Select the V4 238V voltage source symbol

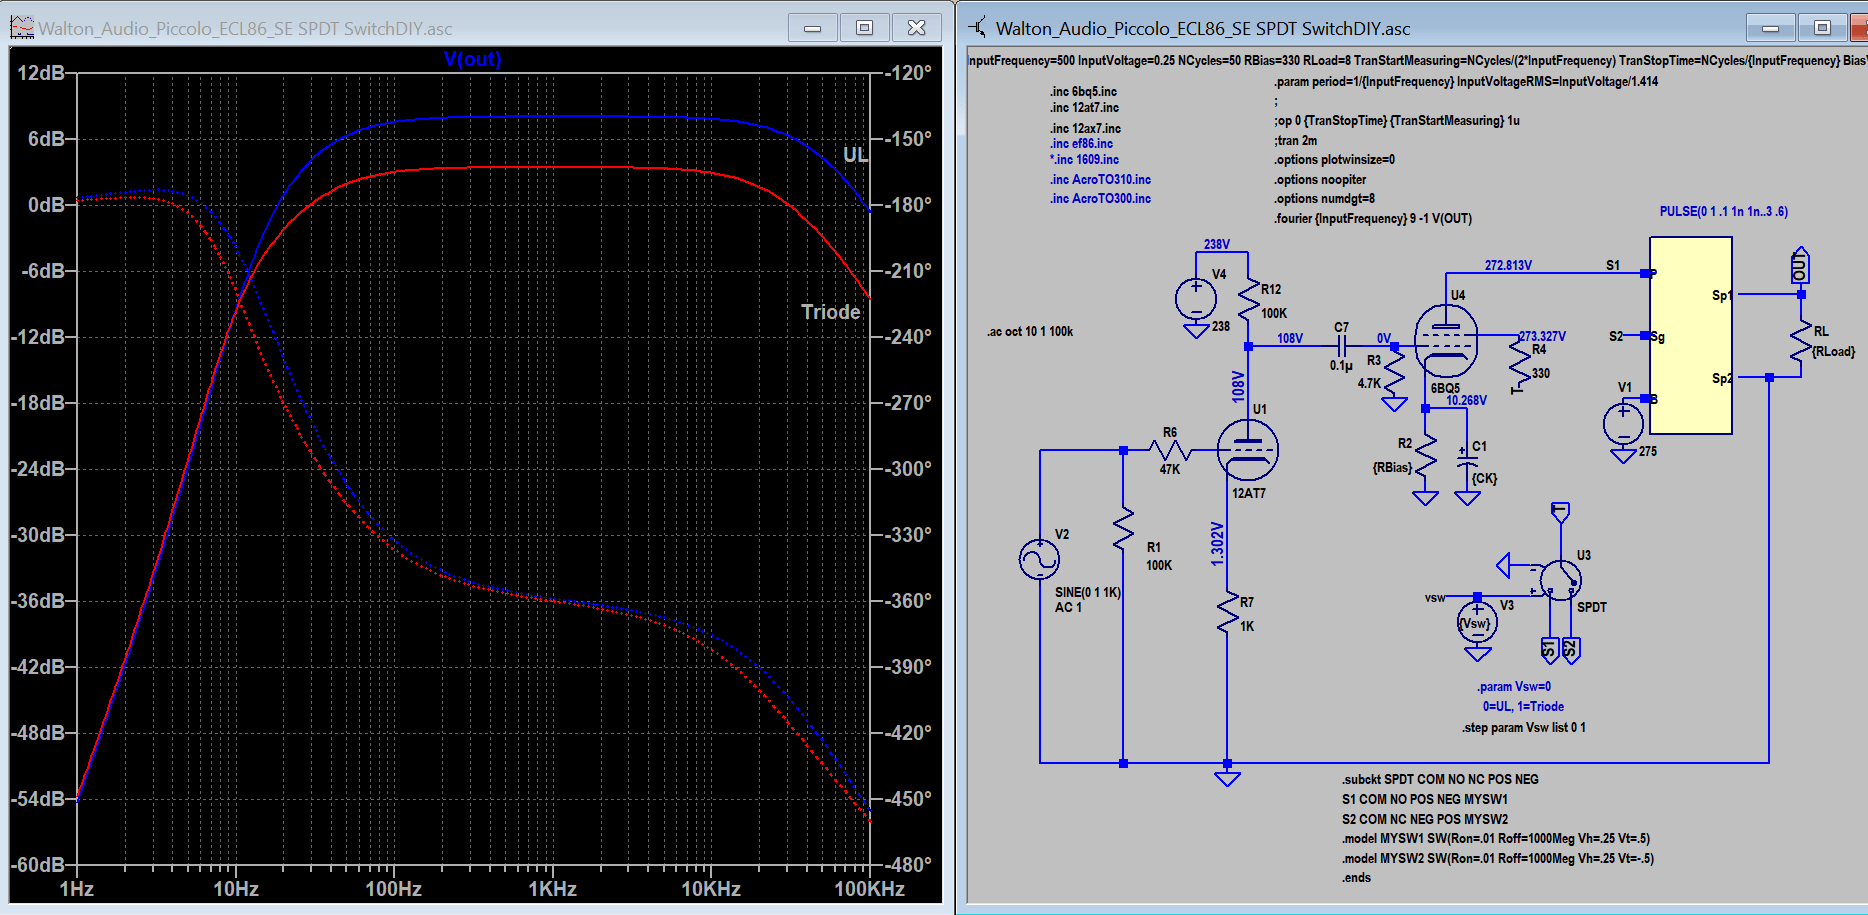coord(1196,298)
